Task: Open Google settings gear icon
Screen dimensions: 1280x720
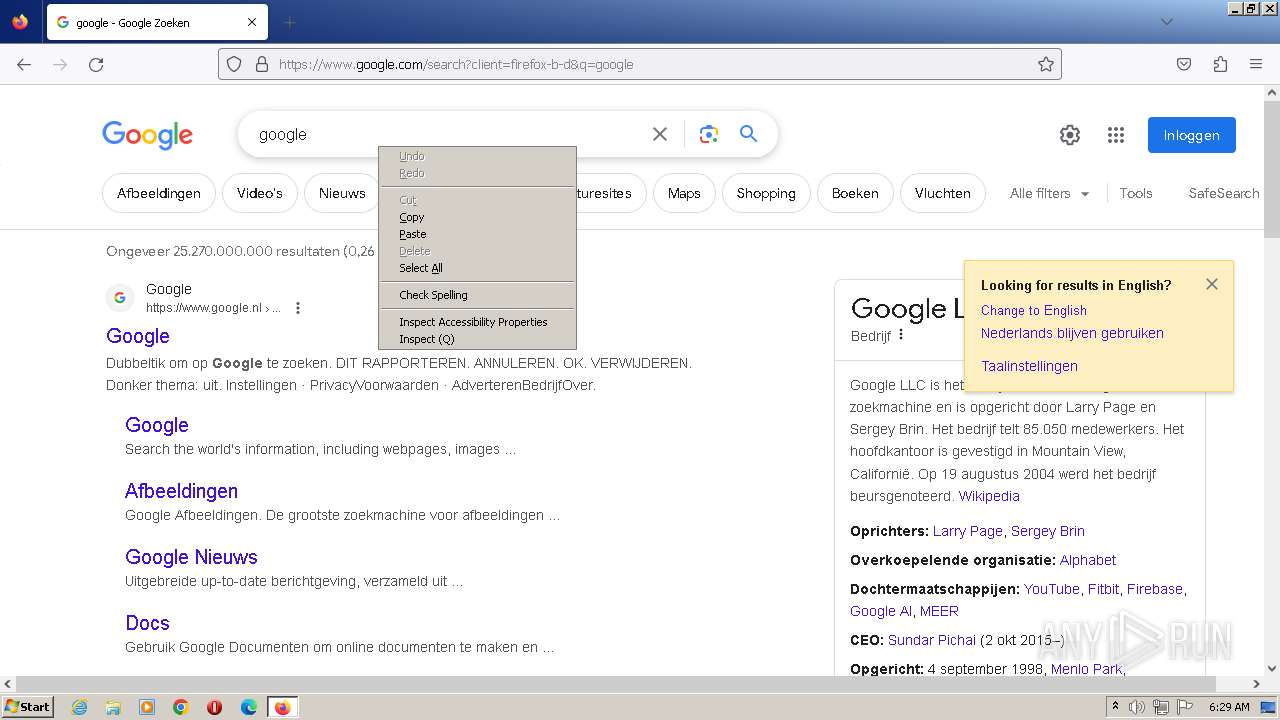Action: (1070, 135)
